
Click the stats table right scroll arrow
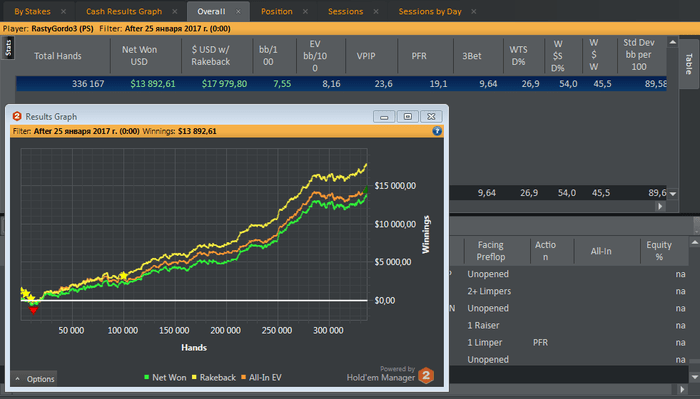click(x=660, y=206)
